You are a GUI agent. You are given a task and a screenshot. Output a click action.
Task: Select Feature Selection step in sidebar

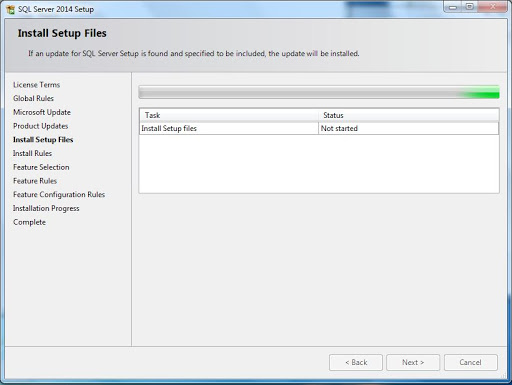[41, 167]
